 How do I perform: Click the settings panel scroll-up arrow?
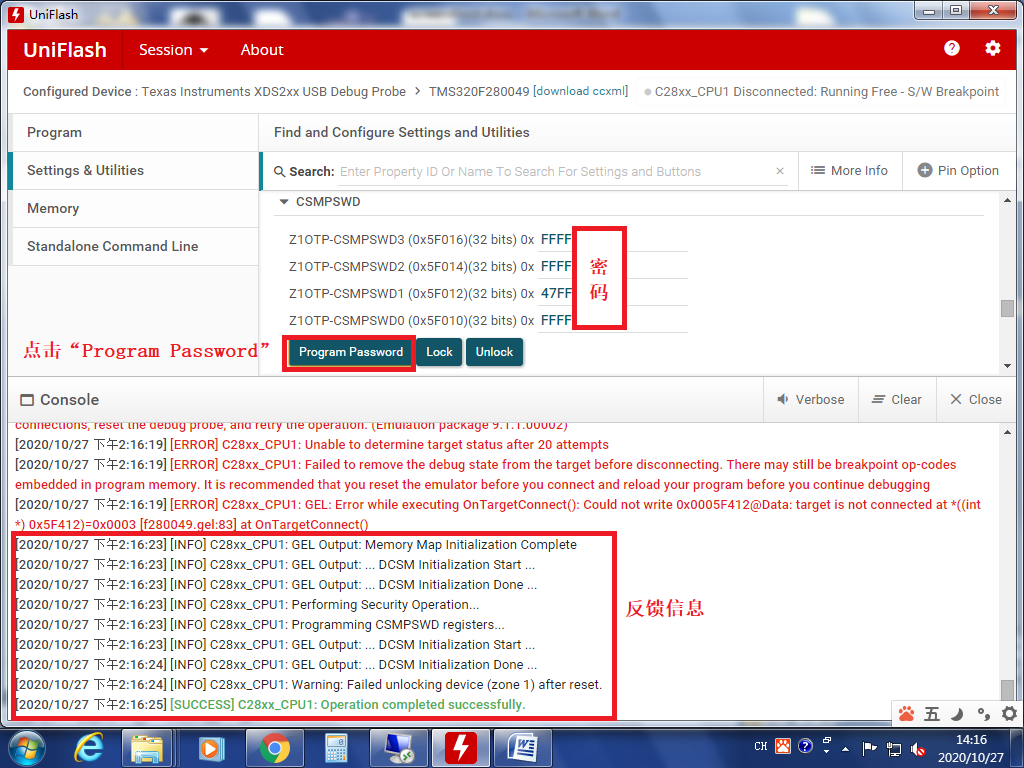(1007, 200)
